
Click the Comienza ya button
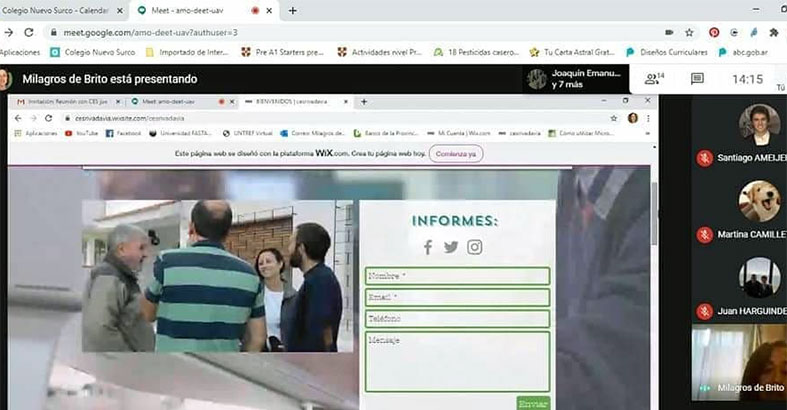click(x=456, y=154)
